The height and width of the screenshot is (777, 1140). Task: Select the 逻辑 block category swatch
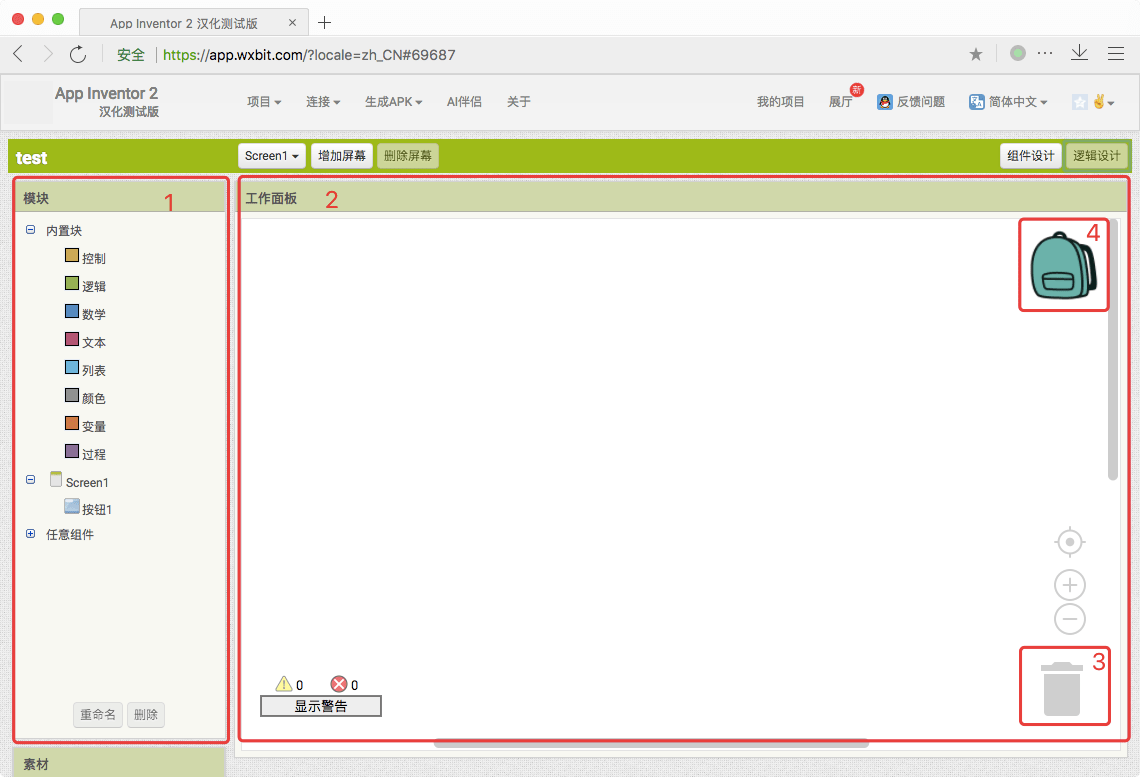pos(72,283)
